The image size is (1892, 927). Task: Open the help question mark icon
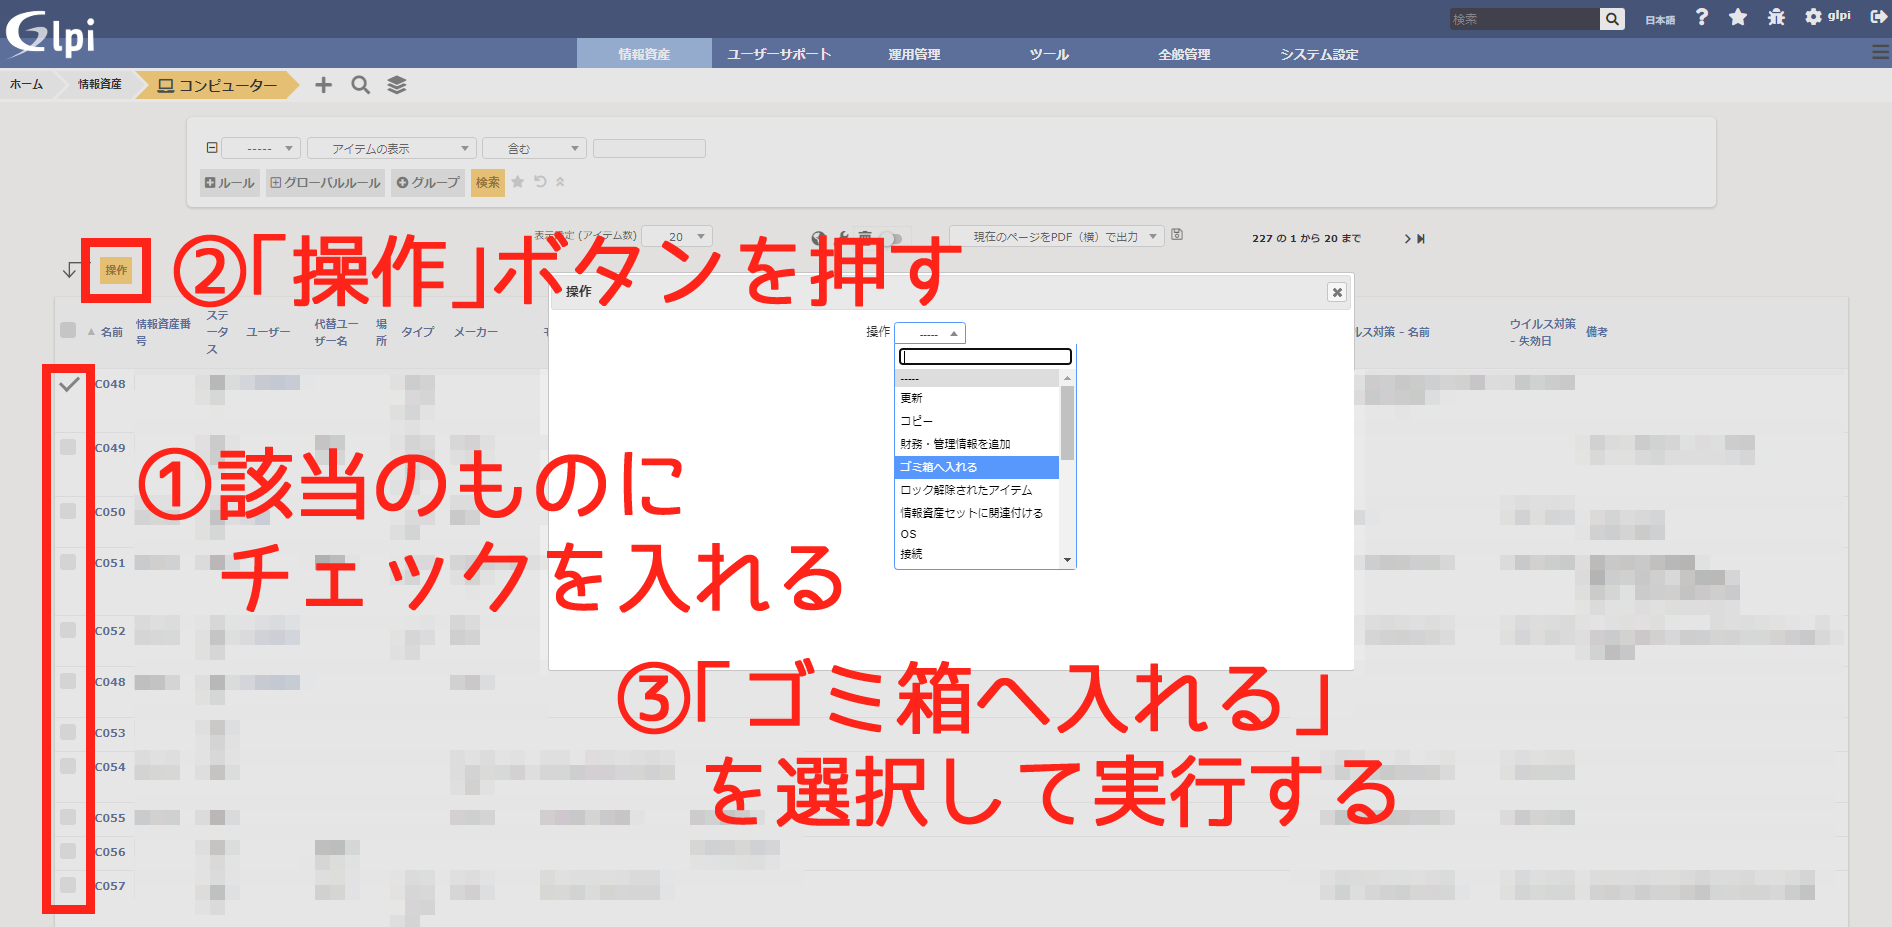(x=1702, y=17)
